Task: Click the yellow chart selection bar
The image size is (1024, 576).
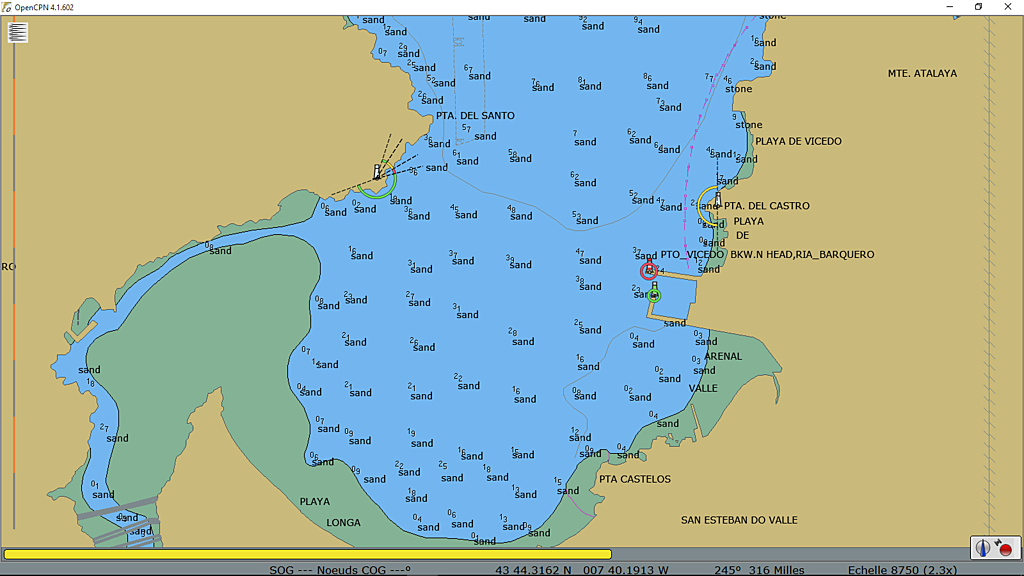Action: click(307, 554)
